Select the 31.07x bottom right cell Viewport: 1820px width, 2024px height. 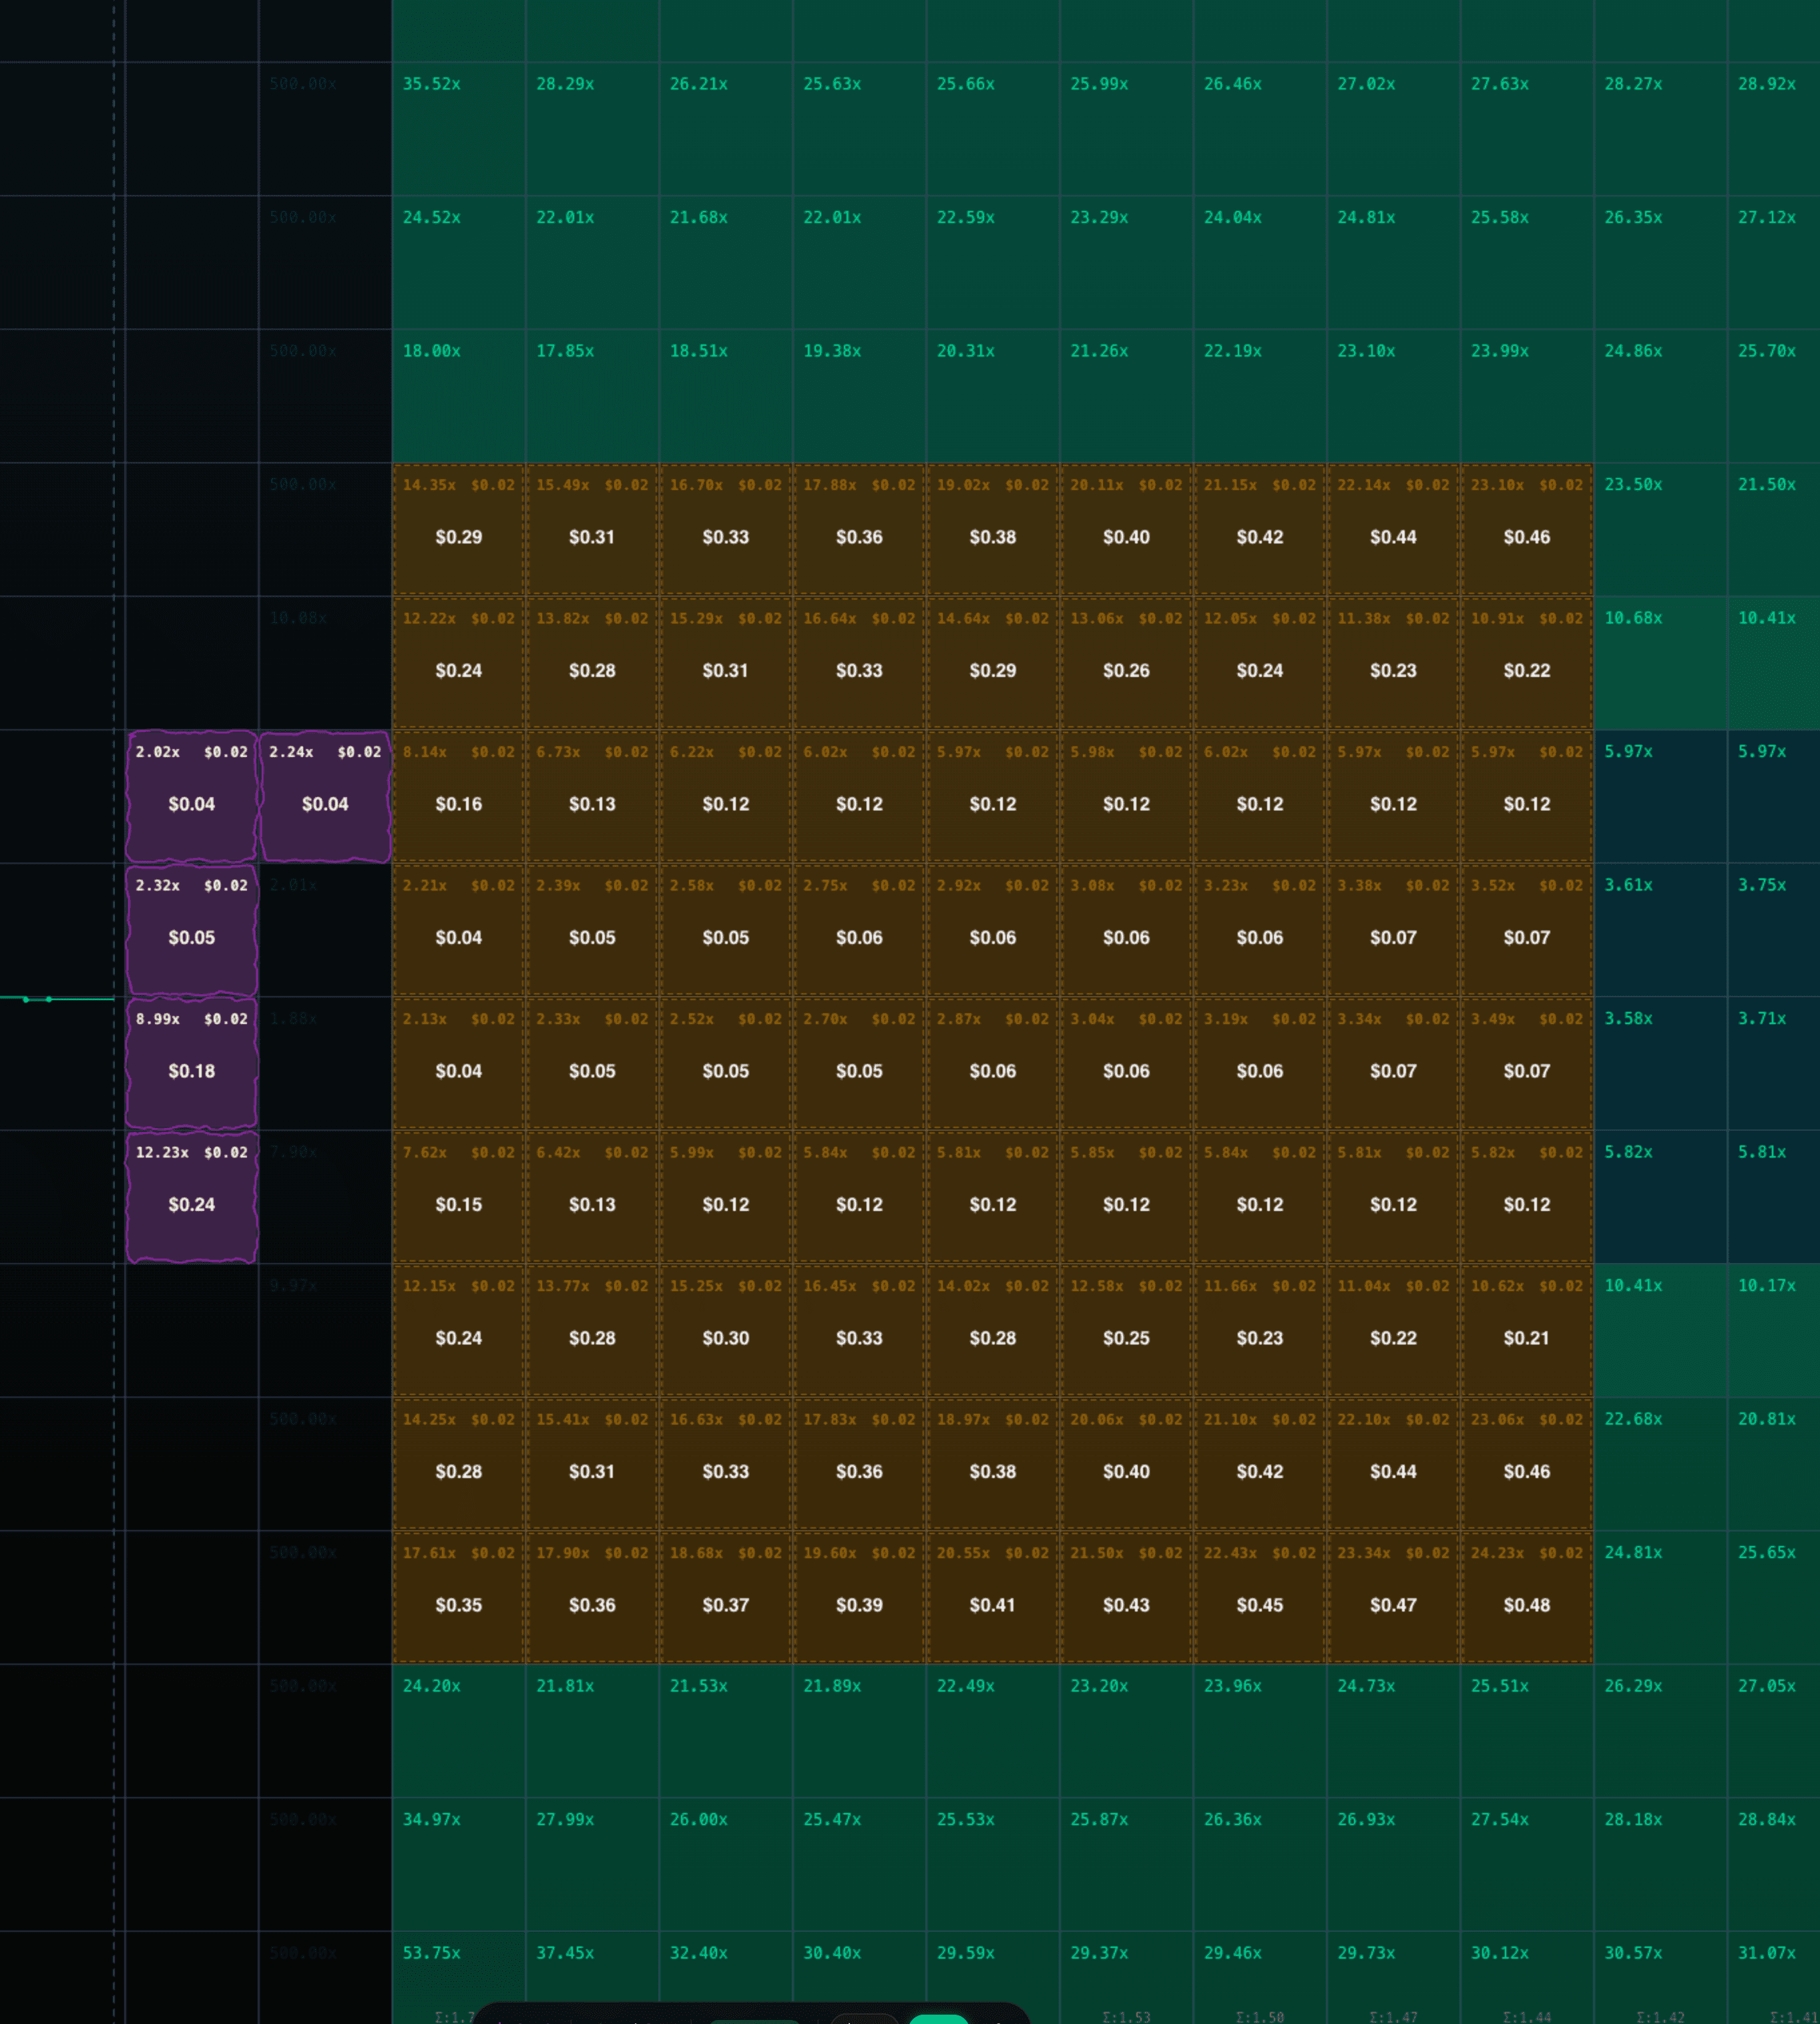(x=1773, y=1975)
